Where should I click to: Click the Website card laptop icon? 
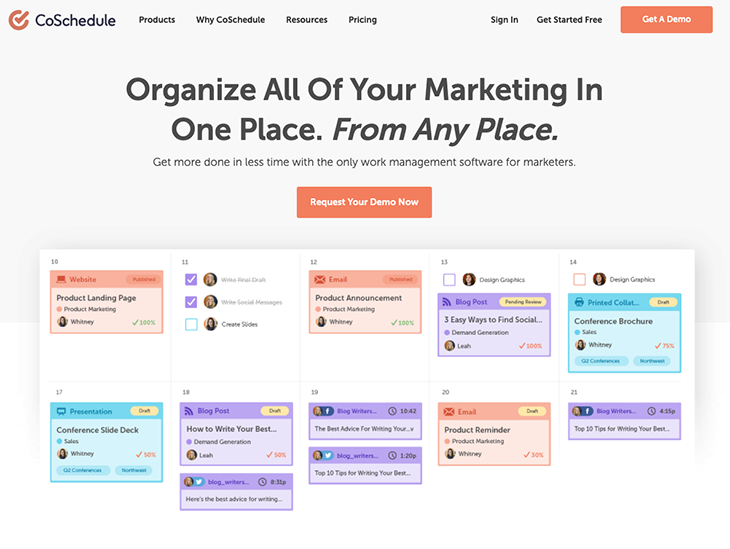click(61, 279)
